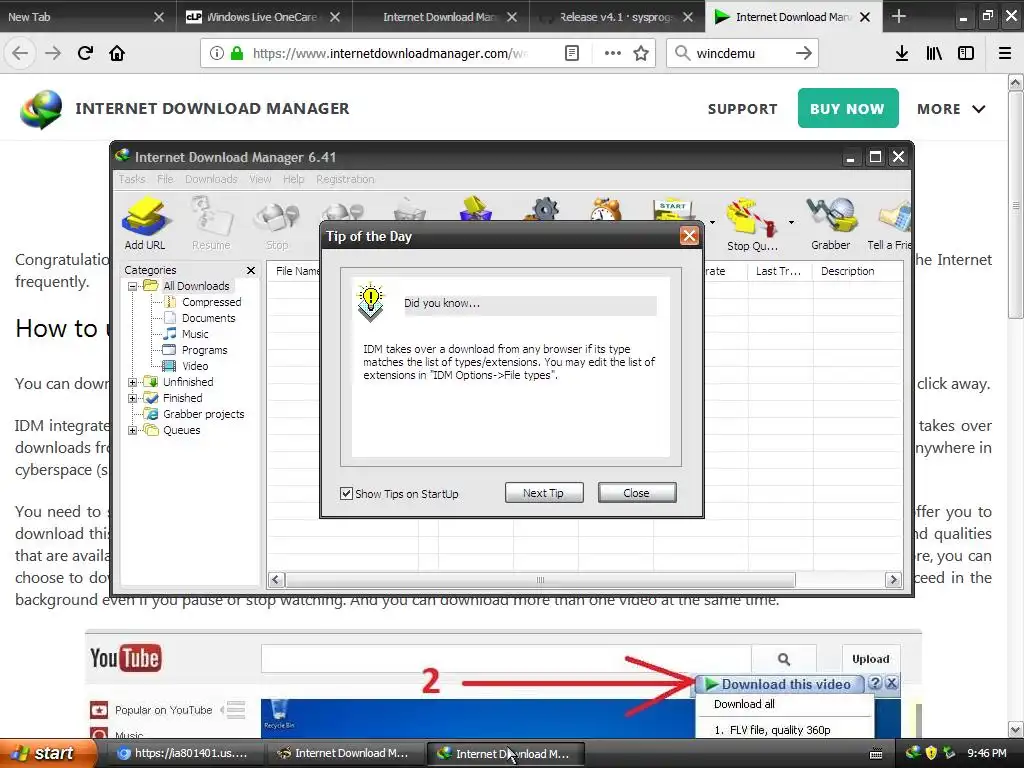Click the IDM globe logo on webpage

click(x=41, y=109)
